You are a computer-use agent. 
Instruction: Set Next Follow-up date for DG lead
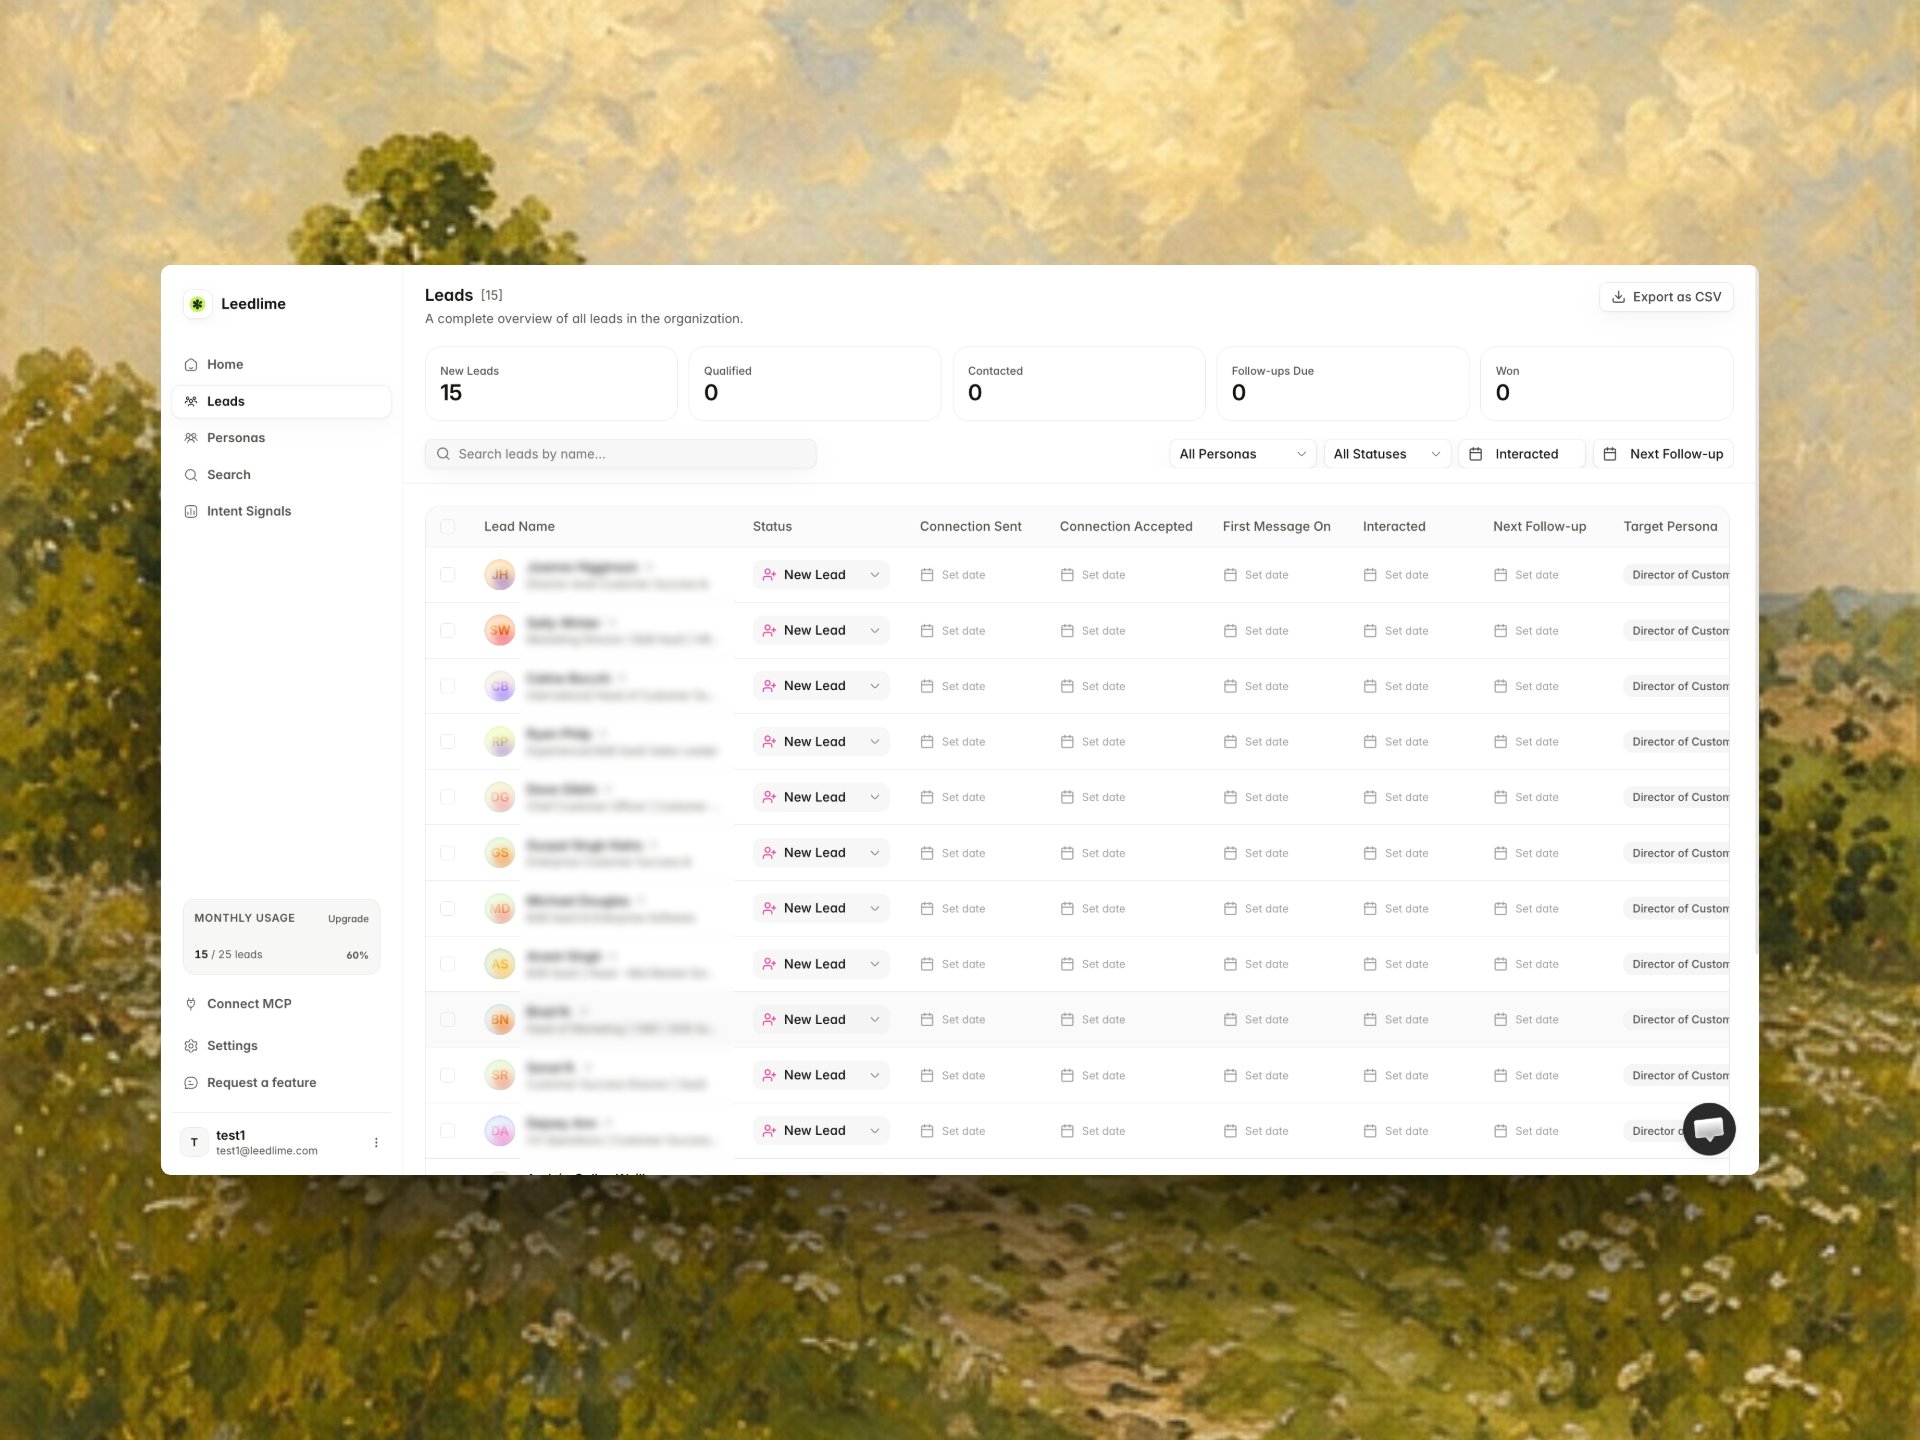pos(1526,797)
